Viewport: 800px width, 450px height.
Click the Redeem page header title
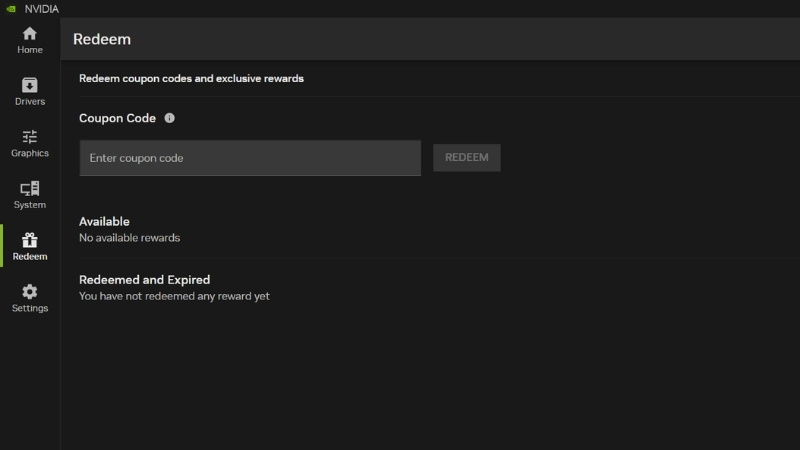(x=102, y=39)
